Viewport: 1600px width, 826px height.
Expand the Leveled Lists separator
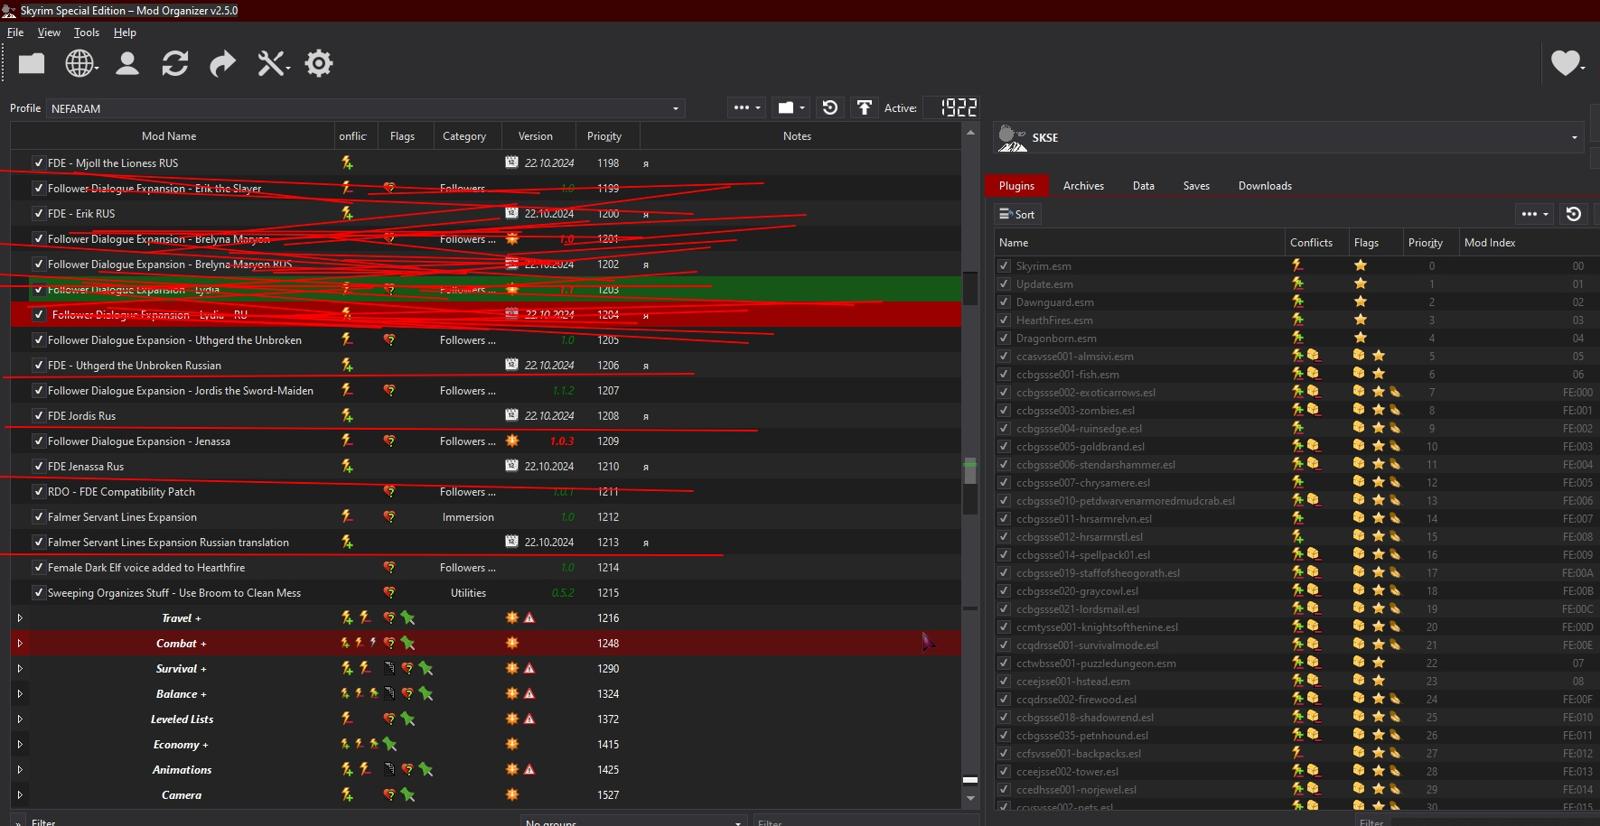(19, 719)
